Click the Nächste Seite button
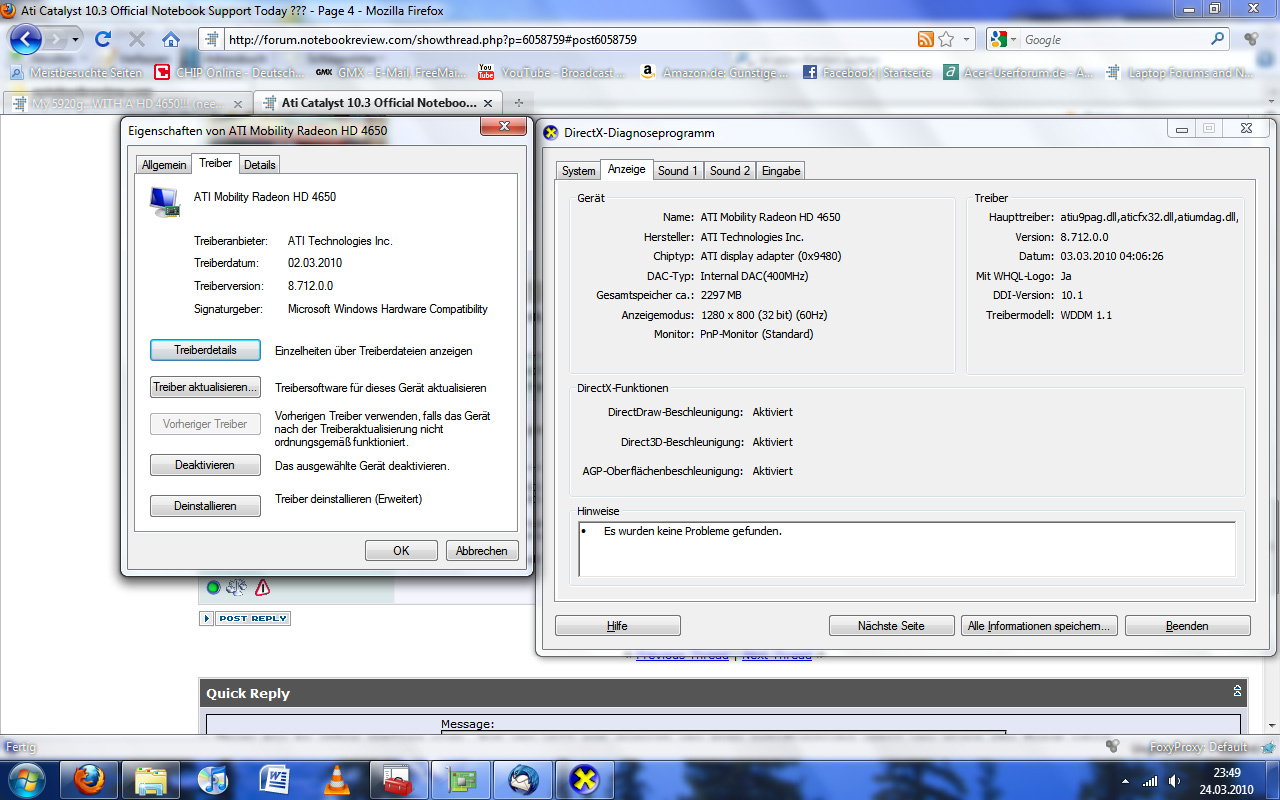This screenshot has height=800, width=1280. [x=892, y=626]
